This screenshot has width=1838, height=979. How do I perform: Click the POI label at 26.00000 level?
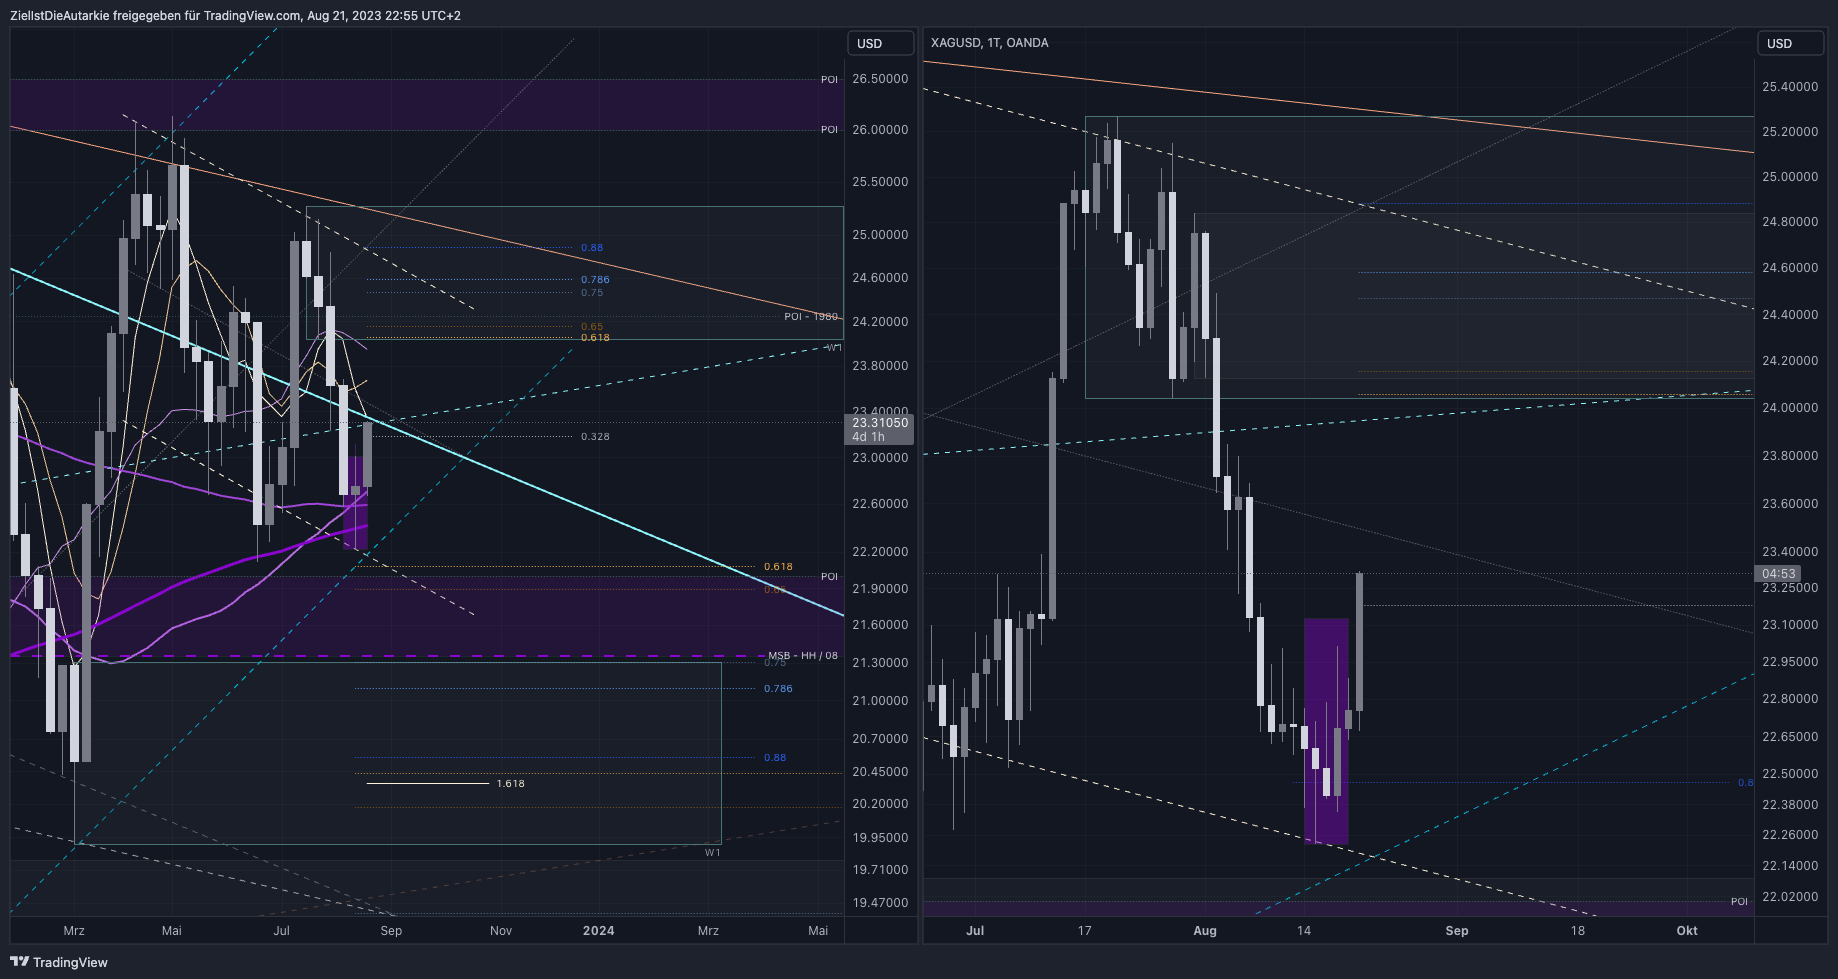[x=829, y=130]
